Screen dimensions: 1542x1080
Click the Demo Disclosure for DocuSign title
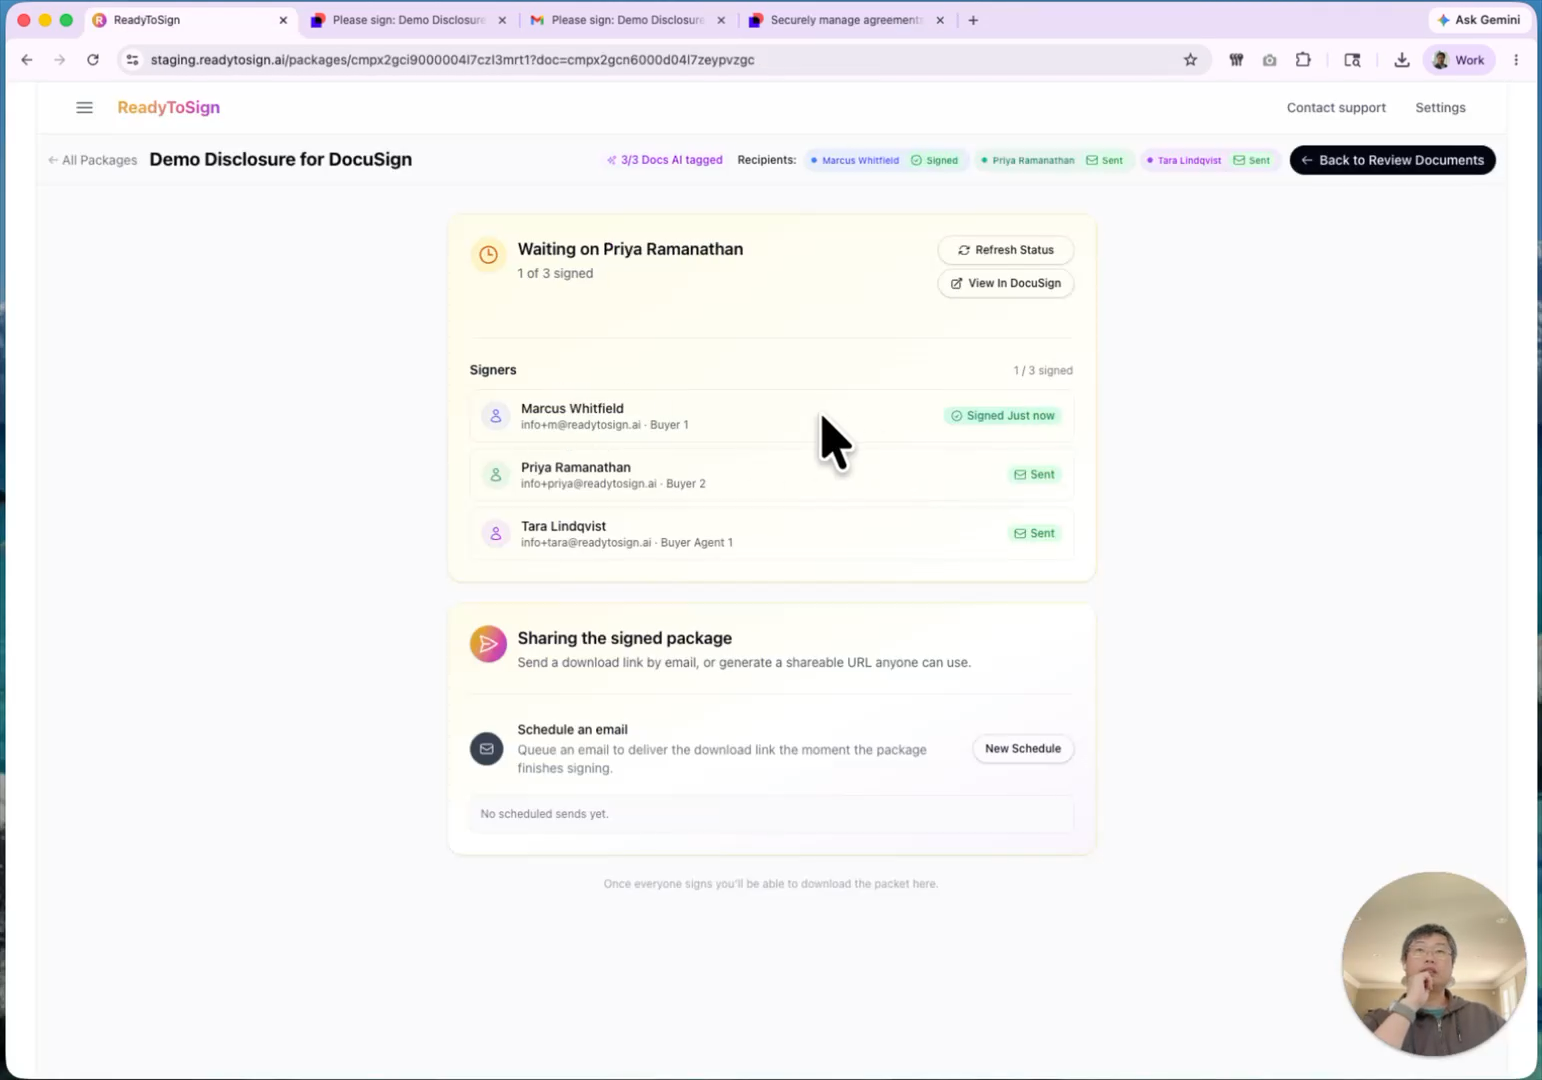(x=281, y=160)
